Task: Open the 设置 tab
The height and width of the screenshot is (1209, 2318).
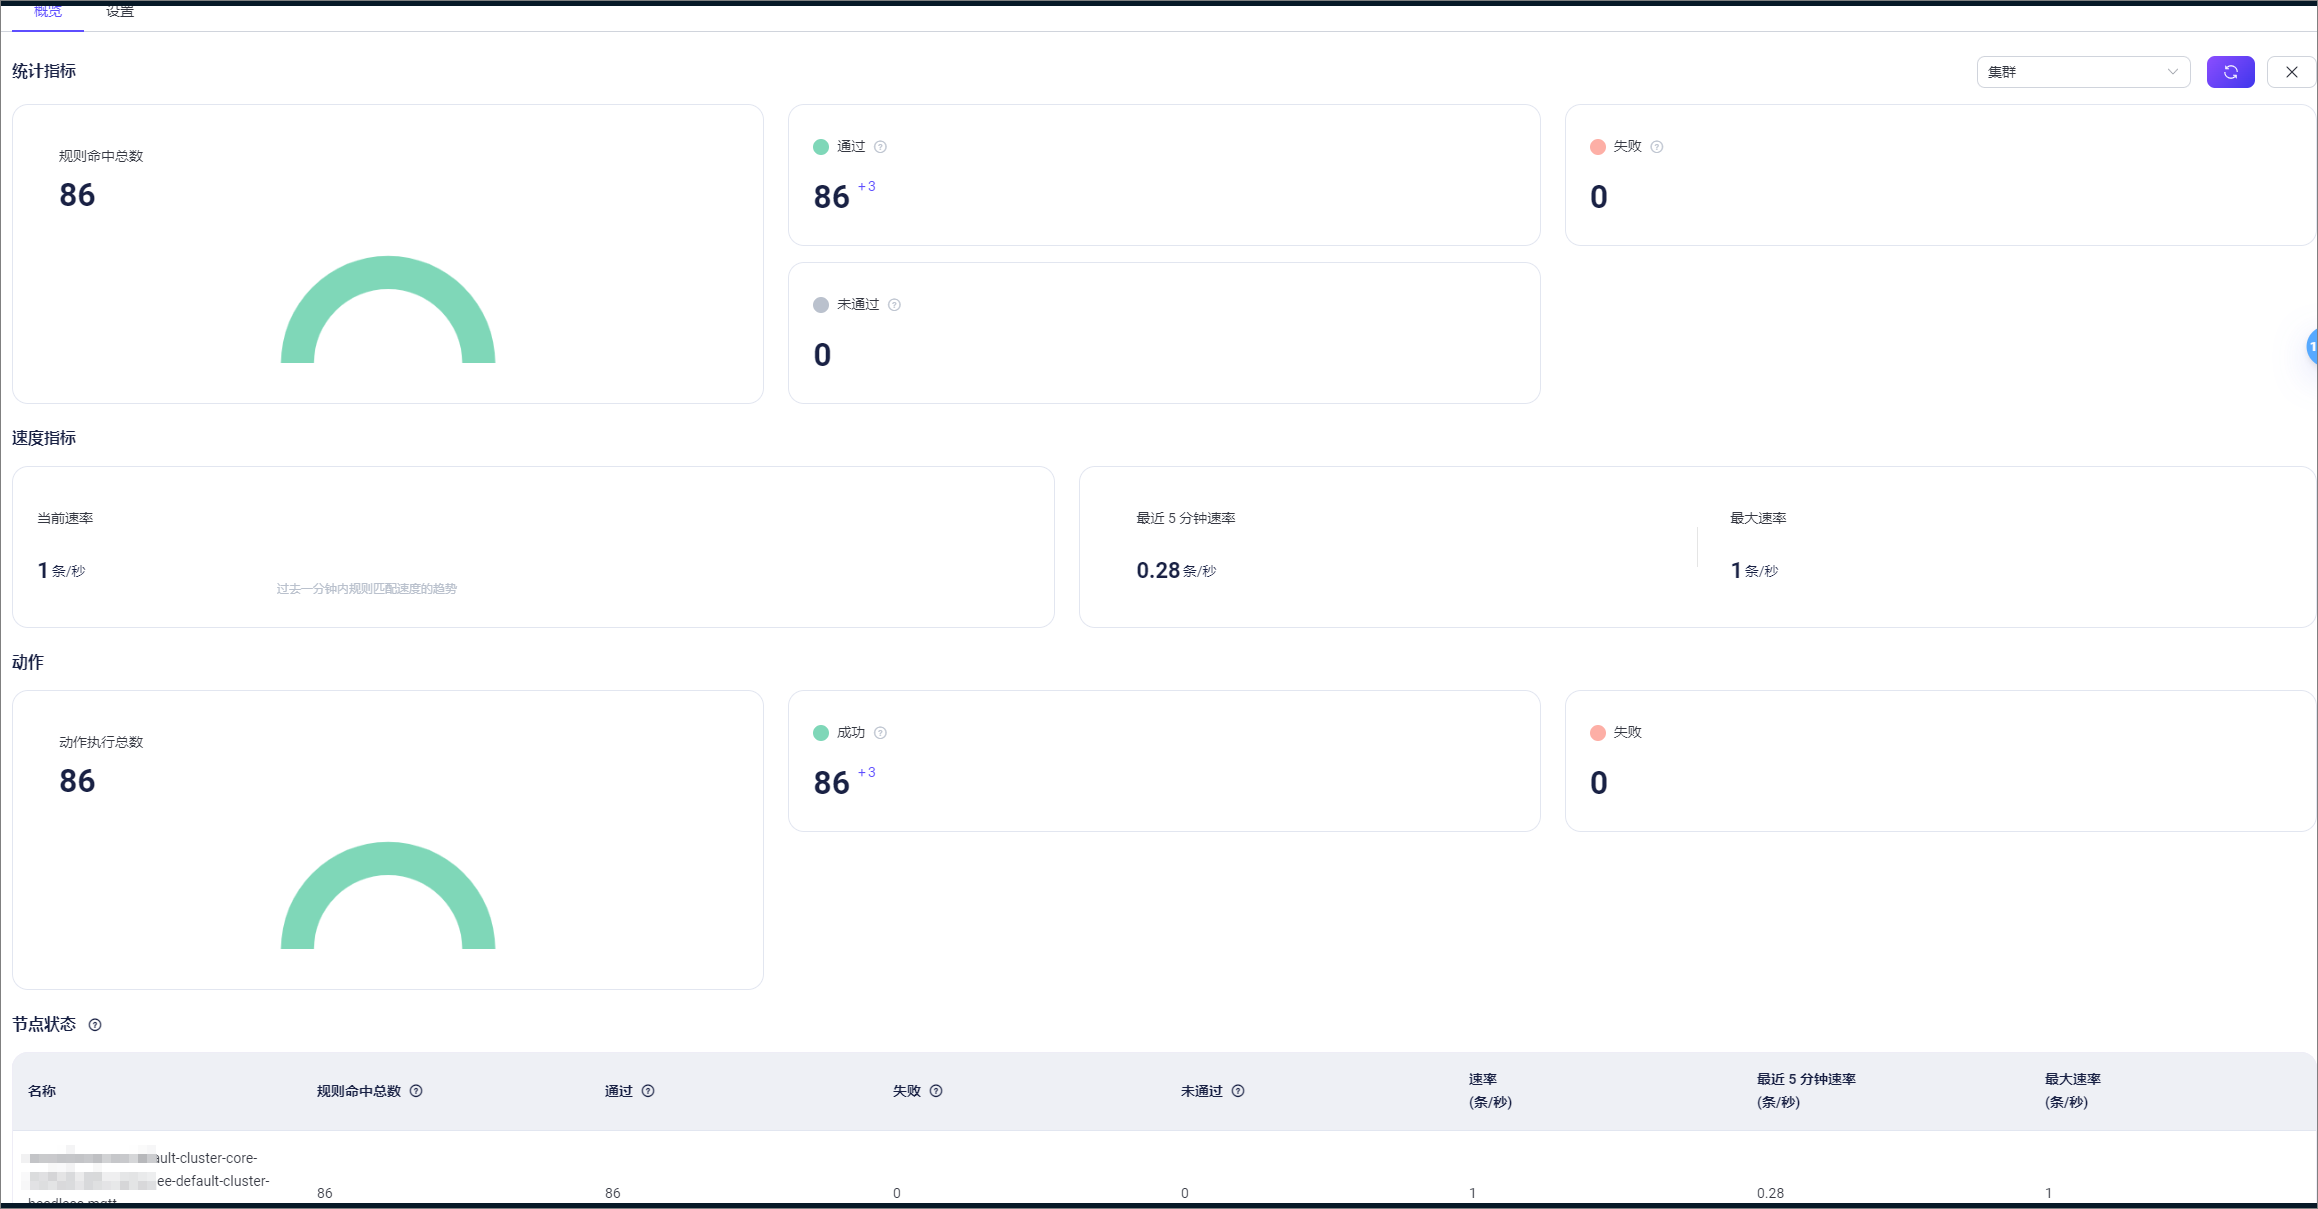Action: click(x=120, y=12)
